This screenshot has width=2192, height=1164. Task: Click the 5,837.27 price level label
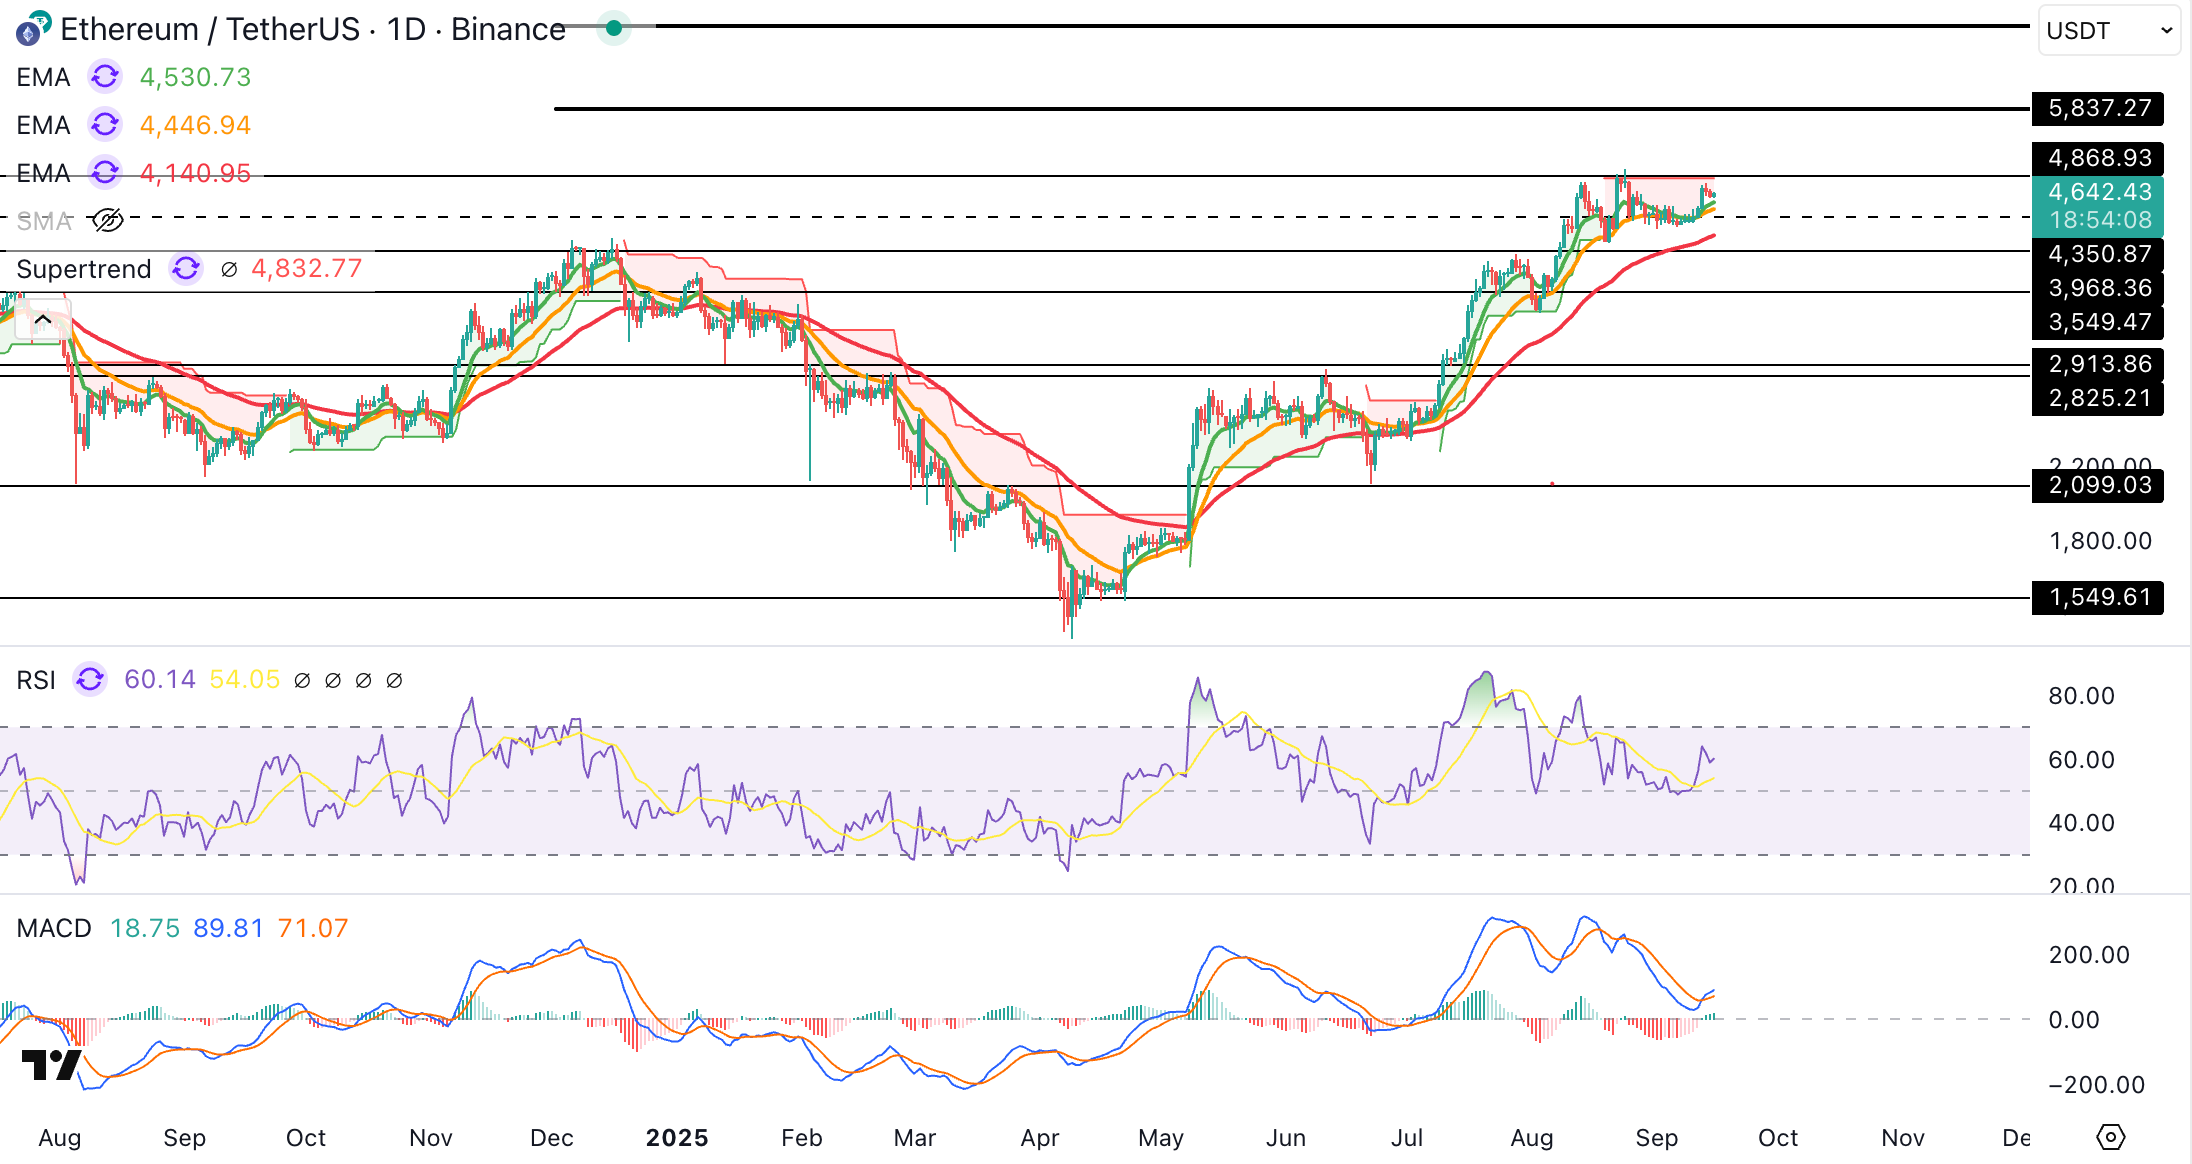tap(2098, 108)
